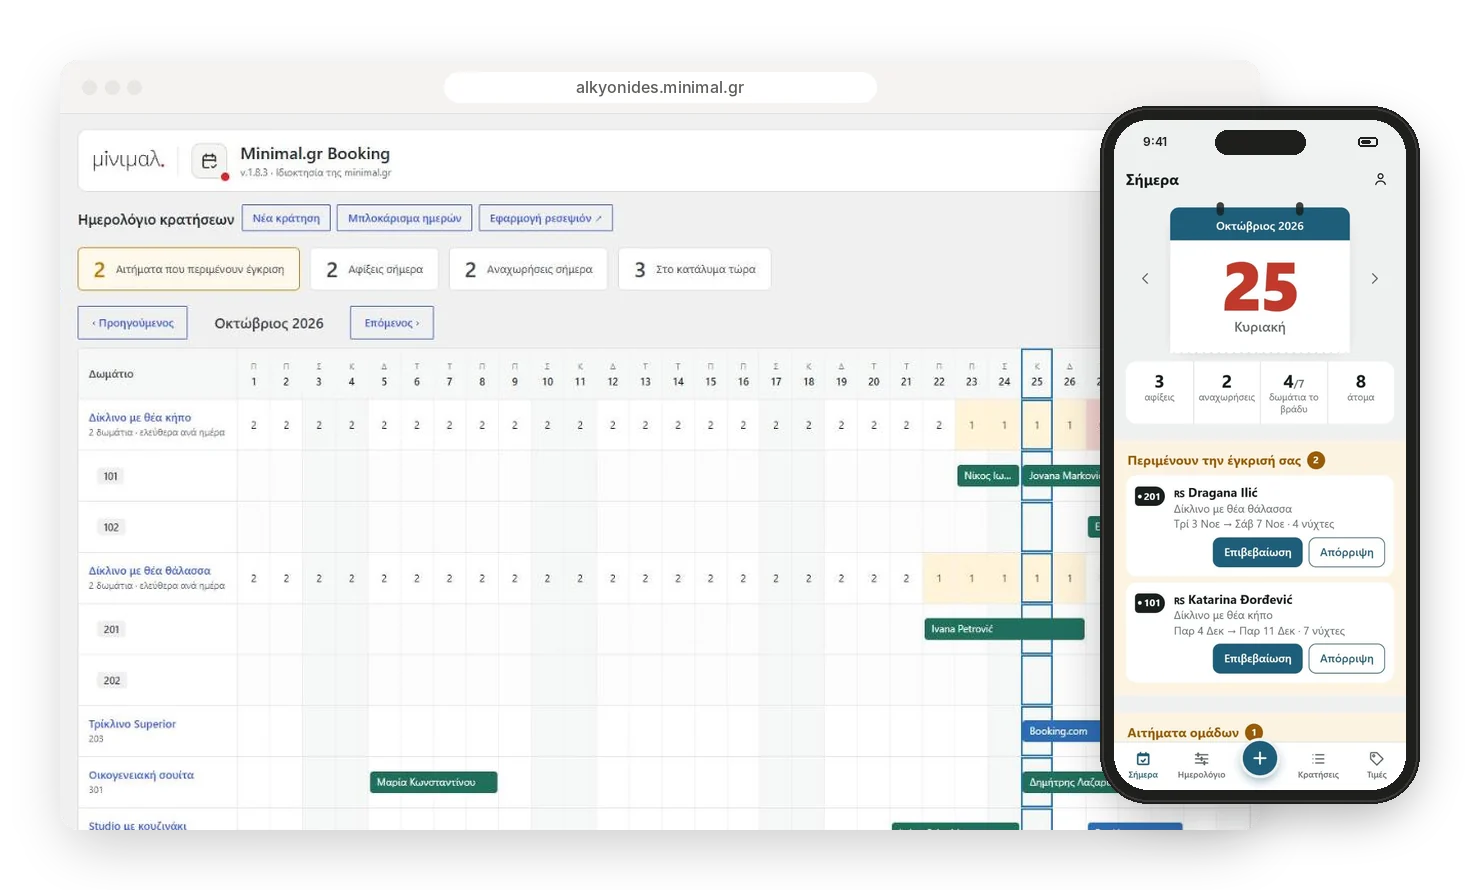The width and height of the screenshot is (1480, 890).
Task: Open the Μαρία Κωνσταντίνου booking bar
Action: (x=433, y=782)
